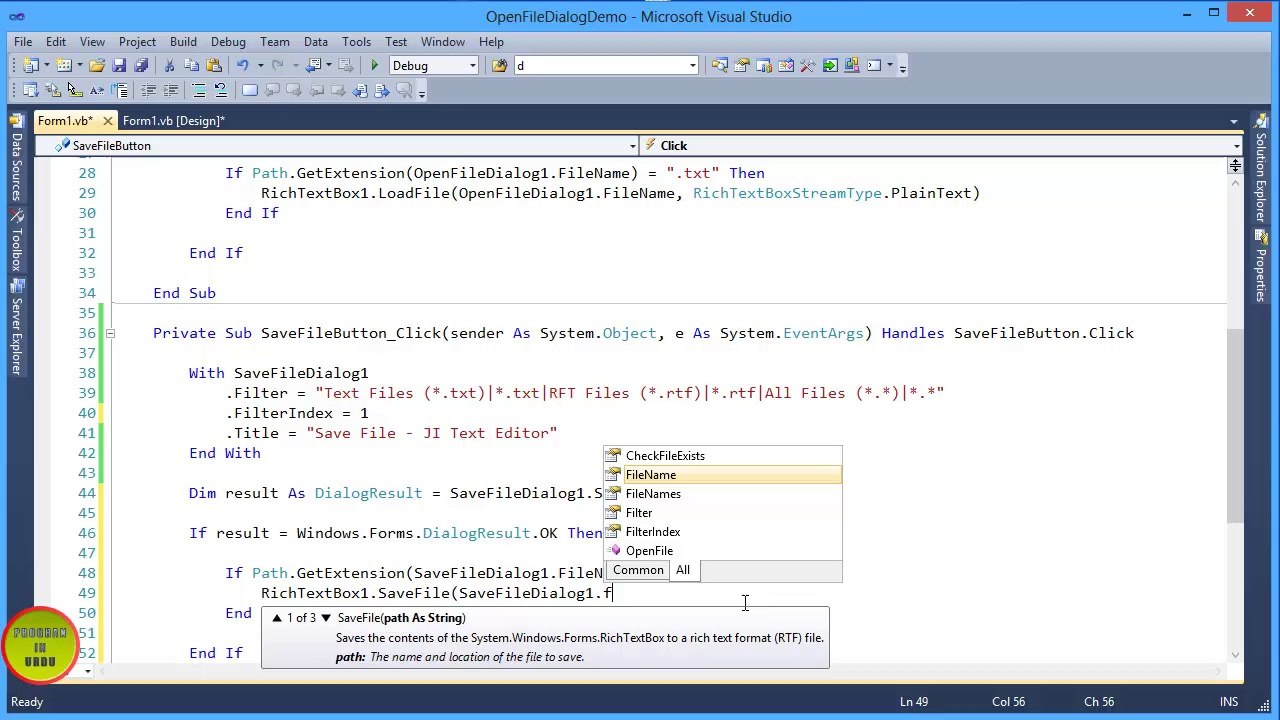Open the Build menu
Screen dimensions: 1280x720
[183, 42]
